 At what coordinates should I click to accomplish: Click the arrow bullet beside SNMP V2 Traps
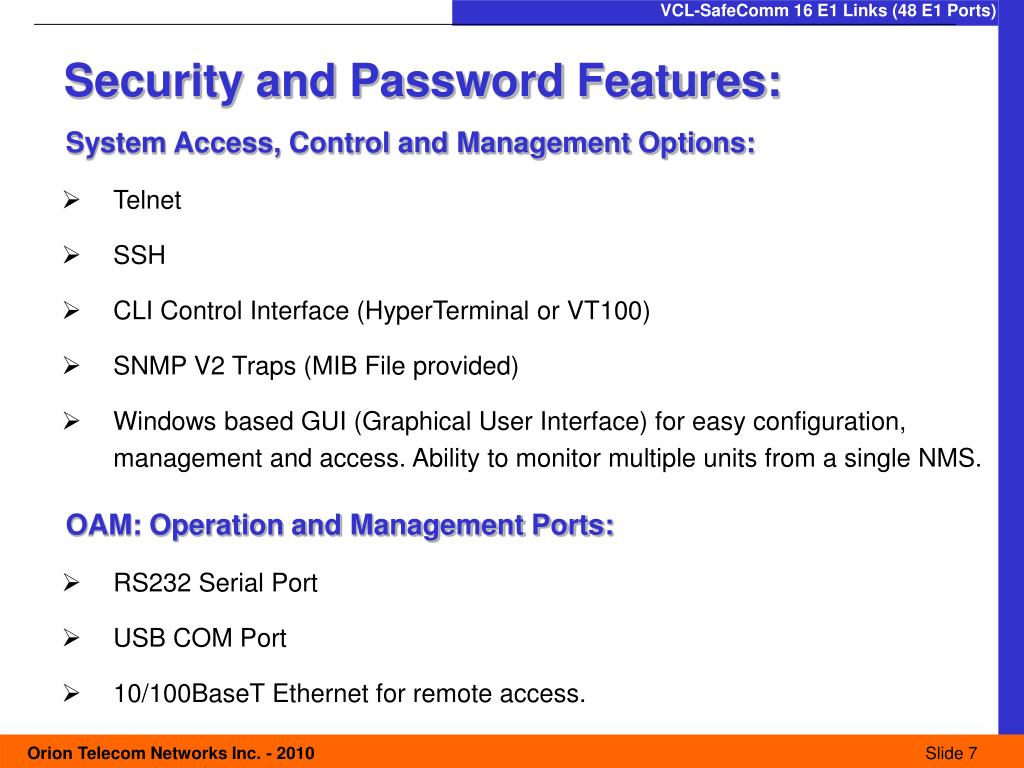(x=71, y=366)
